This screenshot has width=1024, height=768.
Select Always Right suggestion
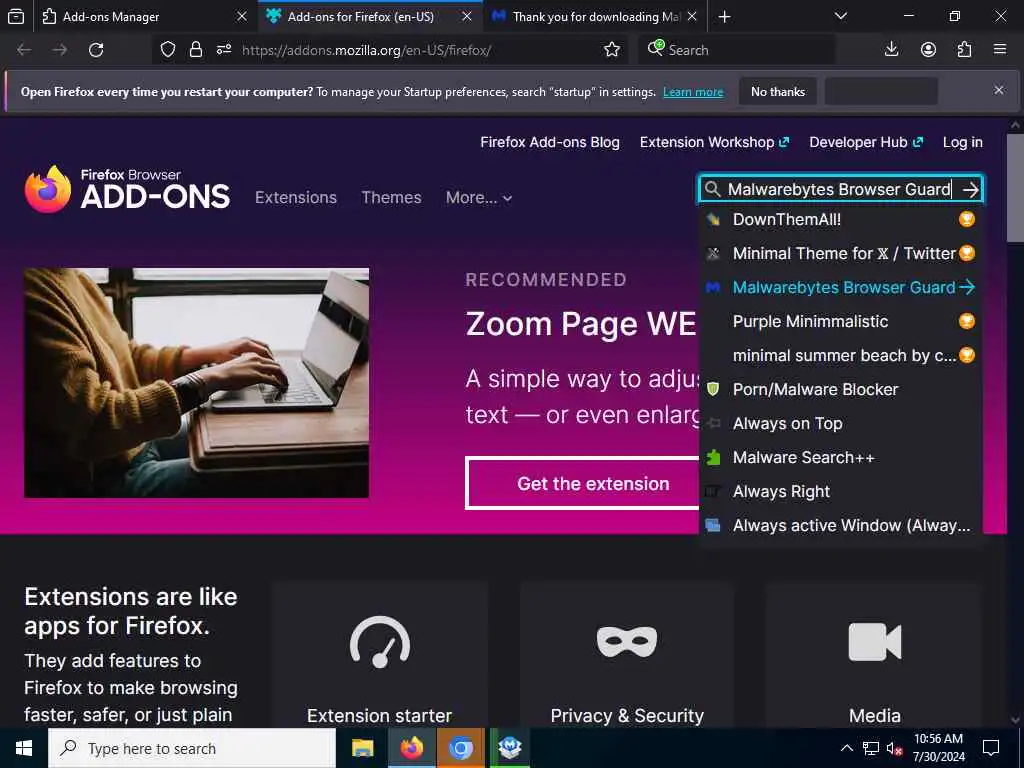point(840,491)
